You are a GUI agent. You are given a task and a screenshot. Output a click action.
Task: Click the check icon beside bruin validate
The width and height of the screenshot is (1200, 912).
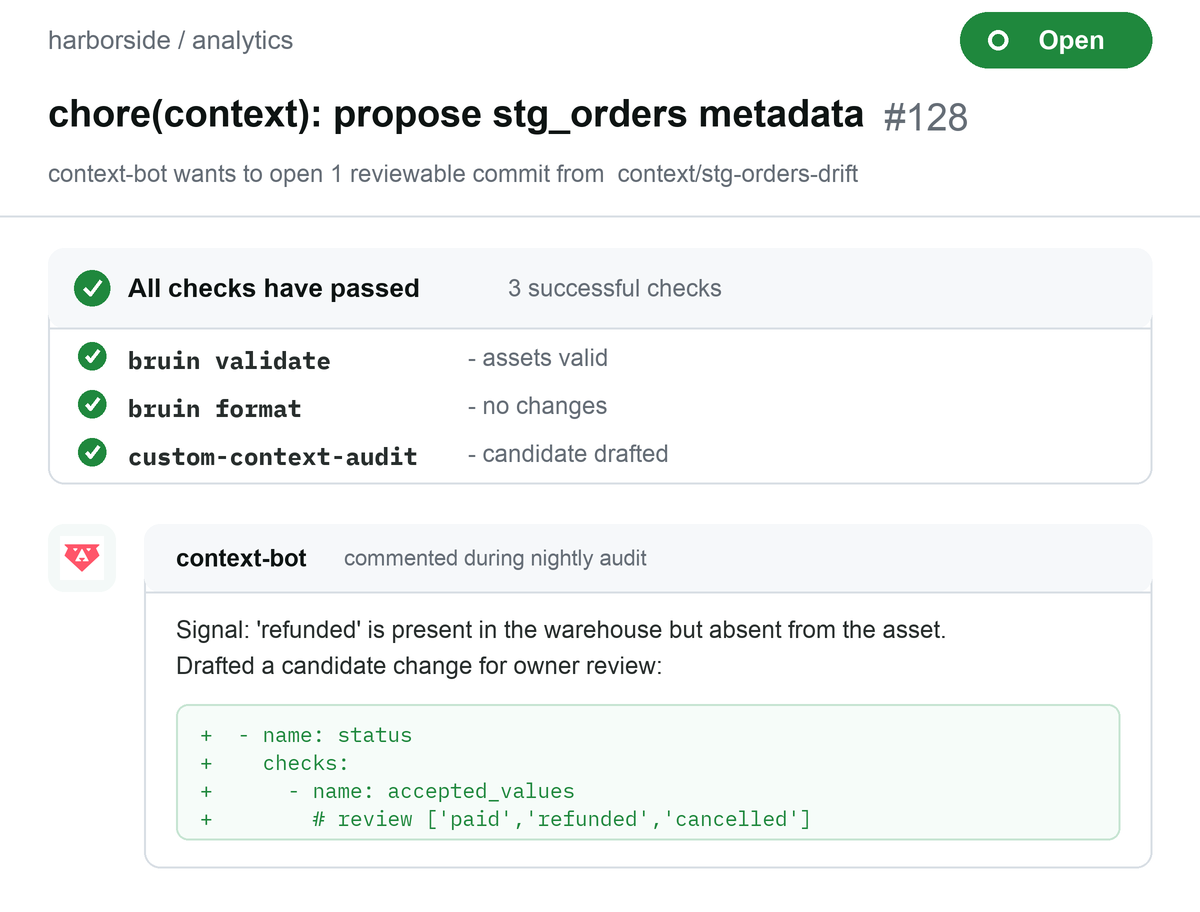(92, 358)
